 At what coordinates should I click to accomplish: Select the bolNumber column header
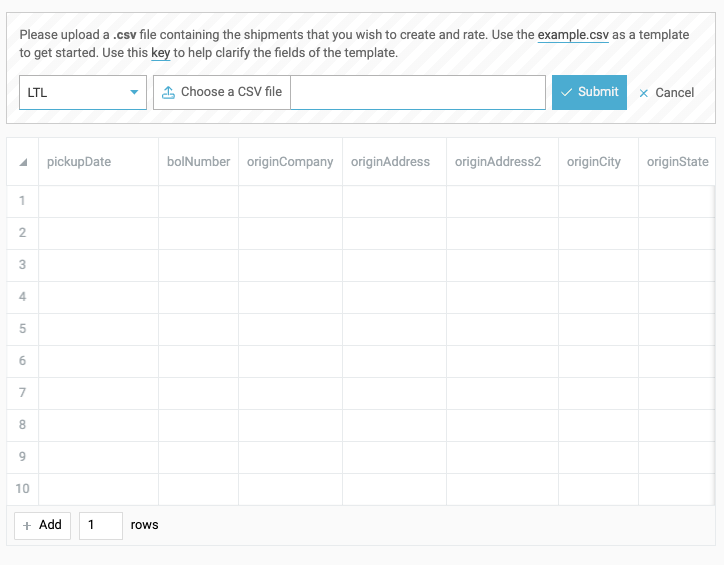(198, 162)
